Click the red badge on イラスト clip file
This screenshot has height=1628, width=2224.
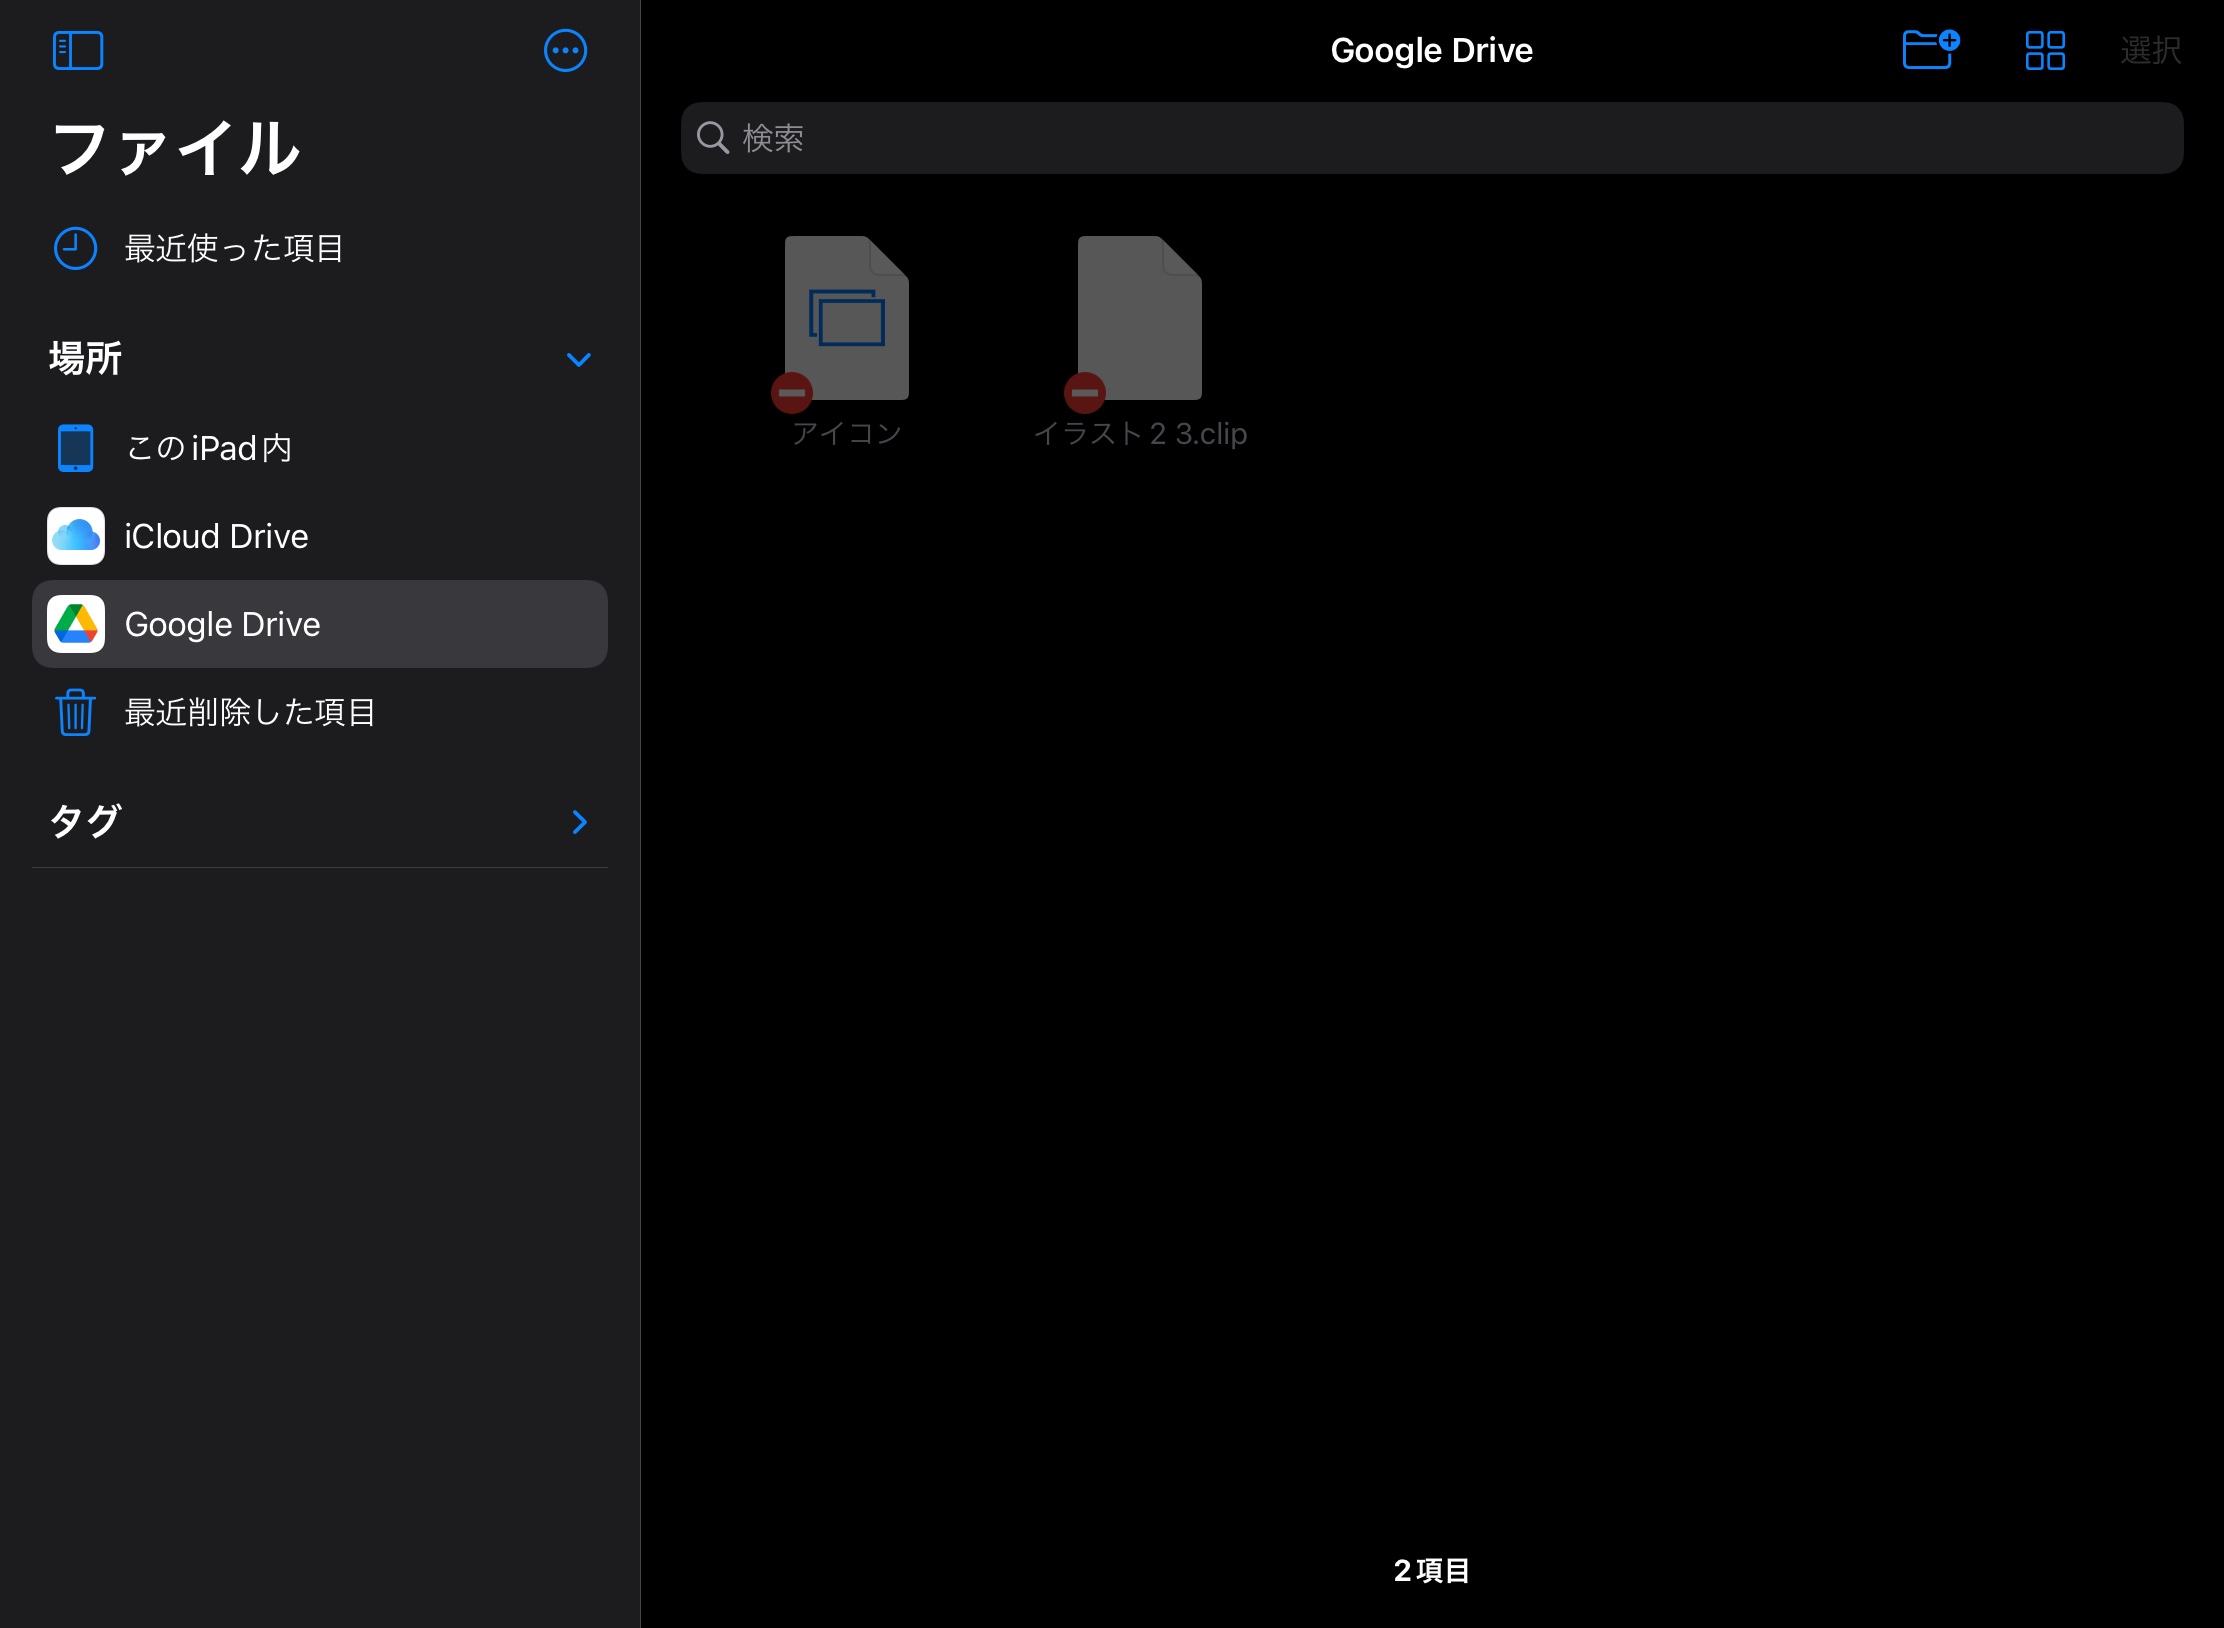(1085, 393)
